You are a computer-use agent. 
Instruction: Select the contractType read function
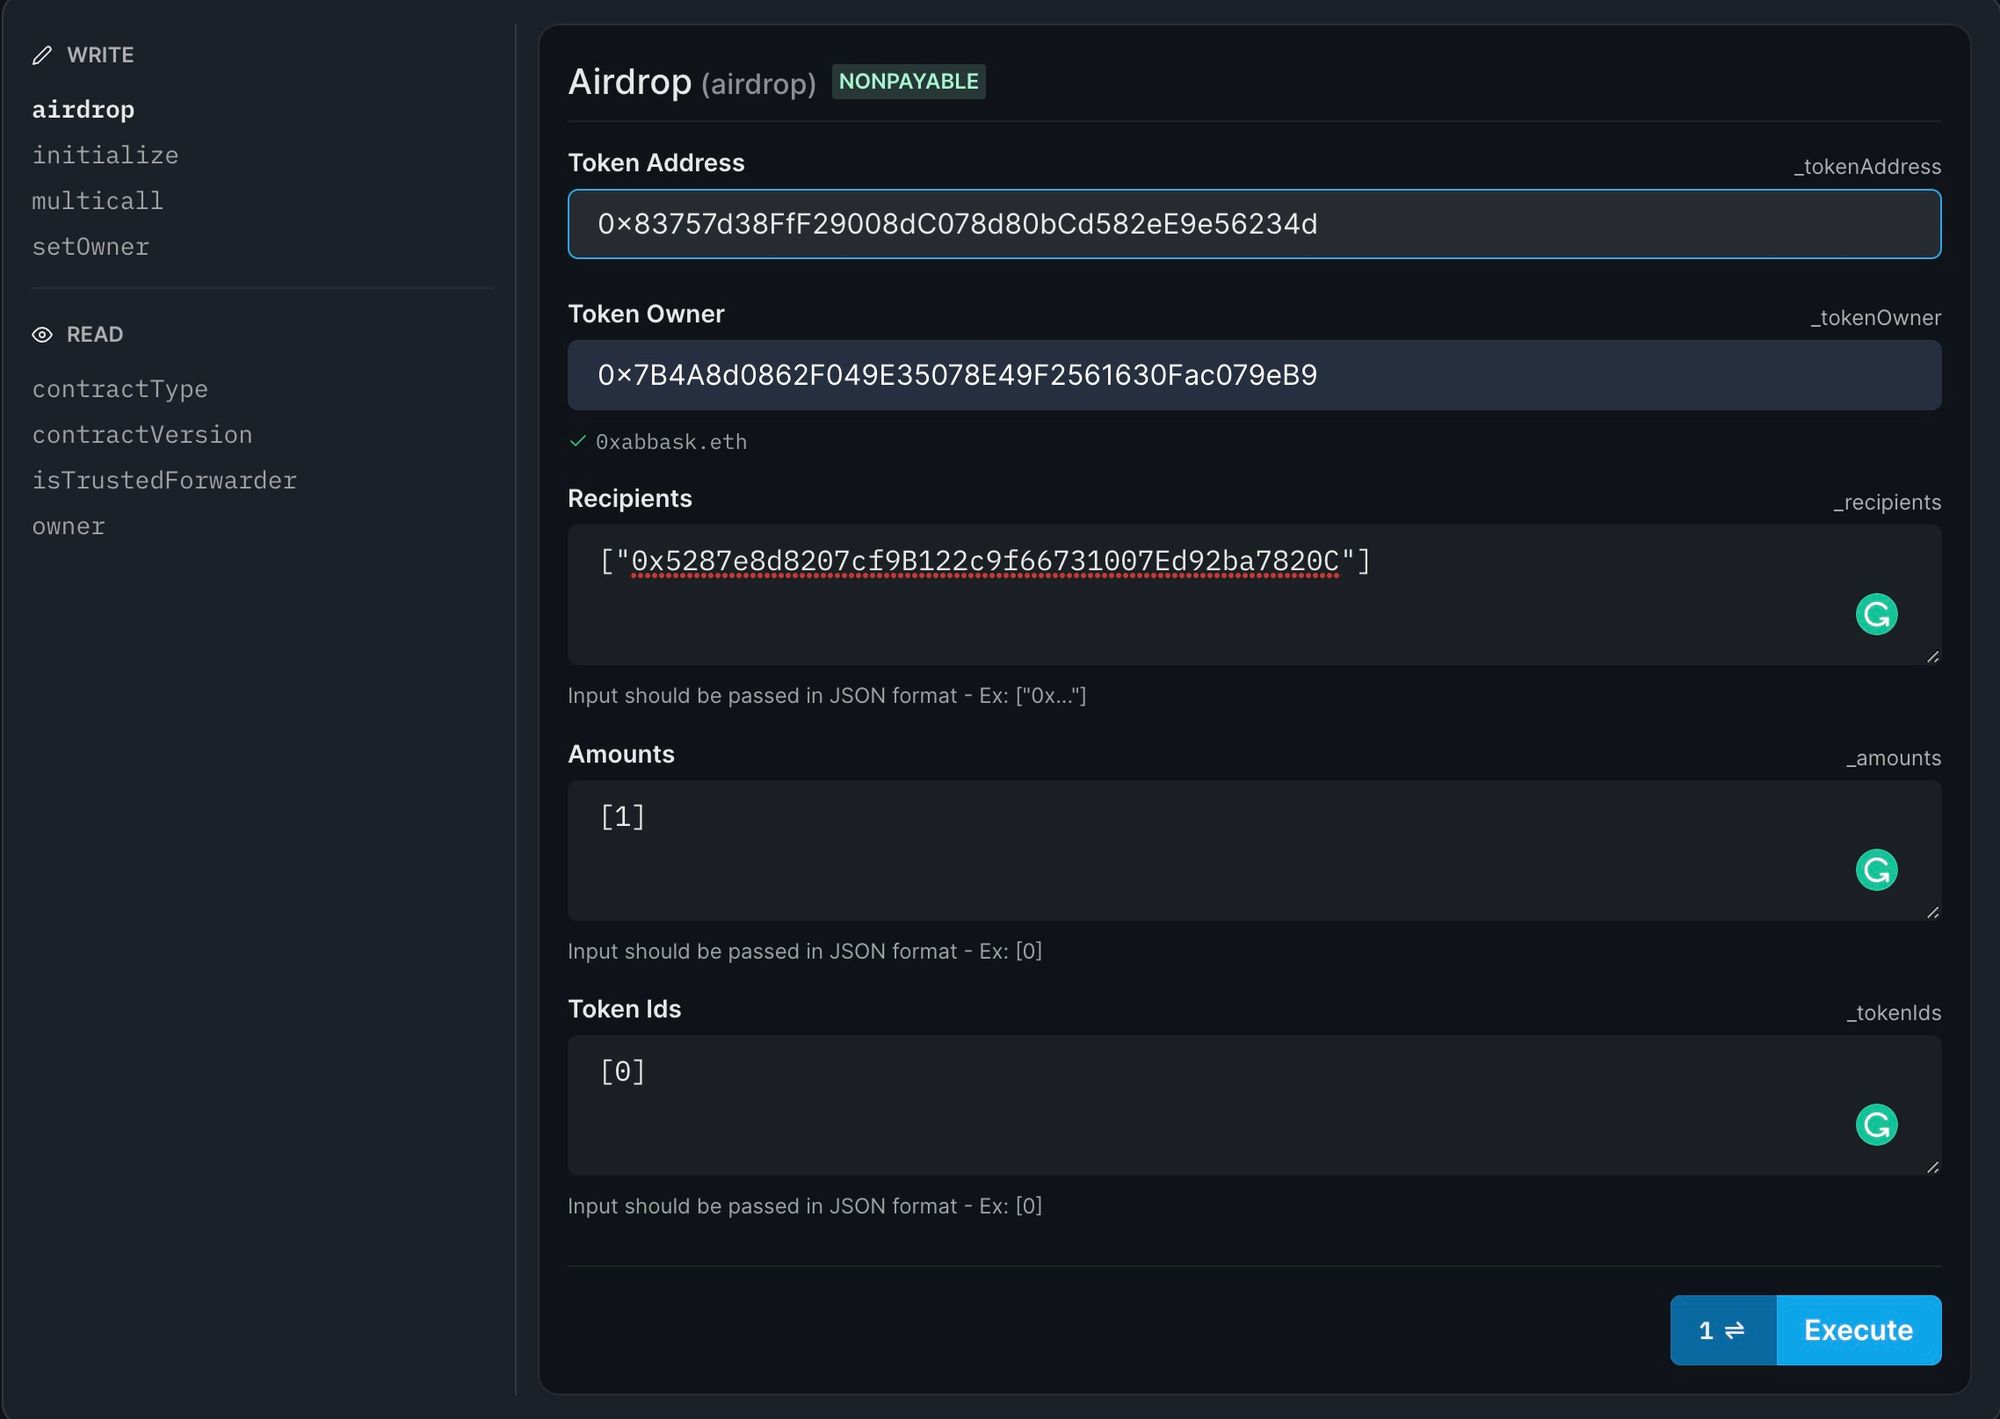tap(120, 389)
